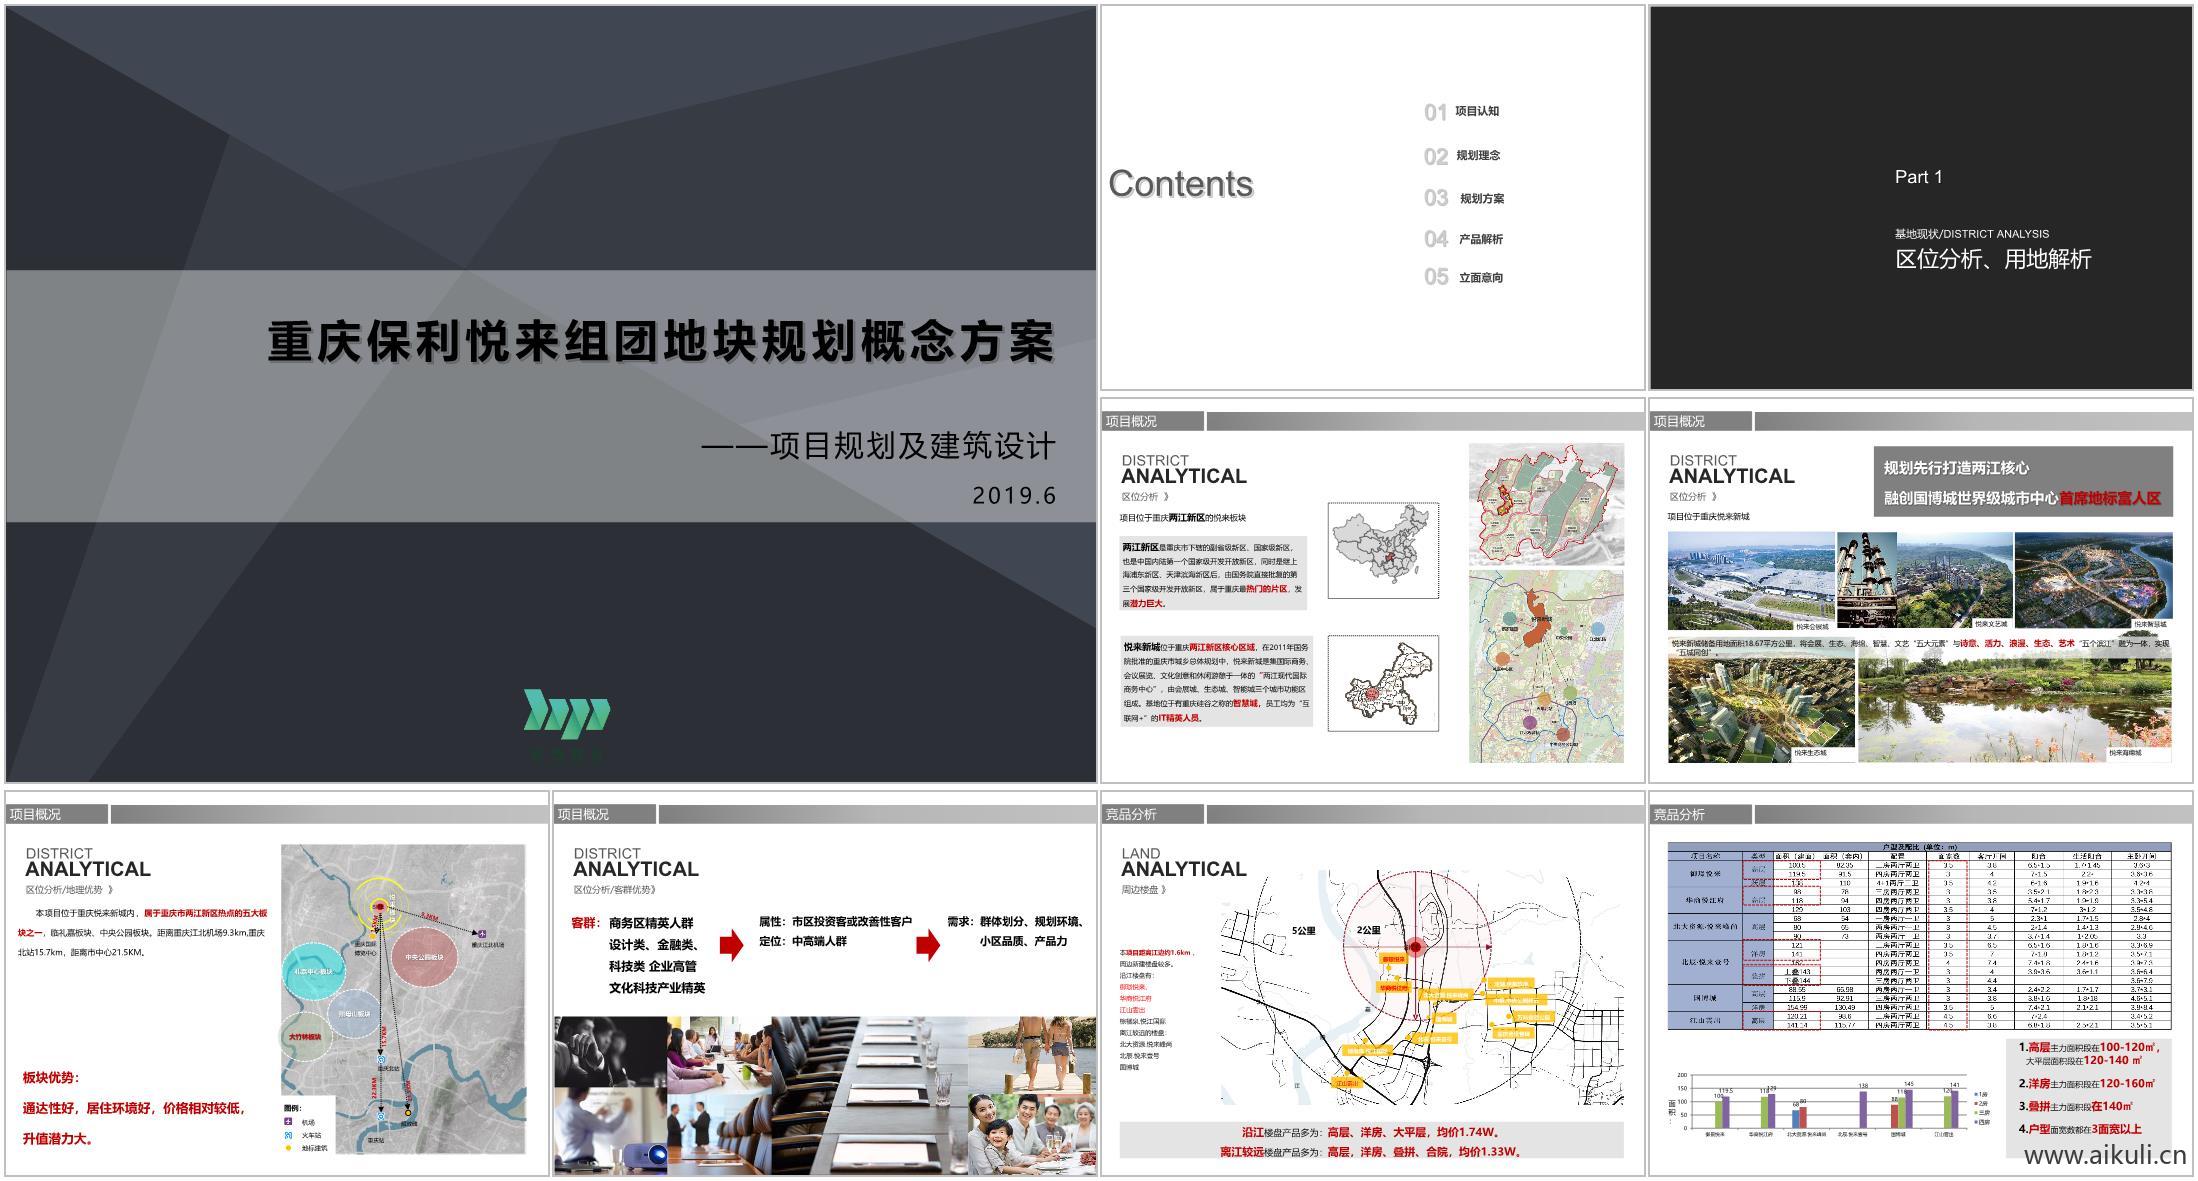Screen dimensions: 2198x1181
Task: Click the red center marker on 周边楼盘 map
Action: [1415, 947]
